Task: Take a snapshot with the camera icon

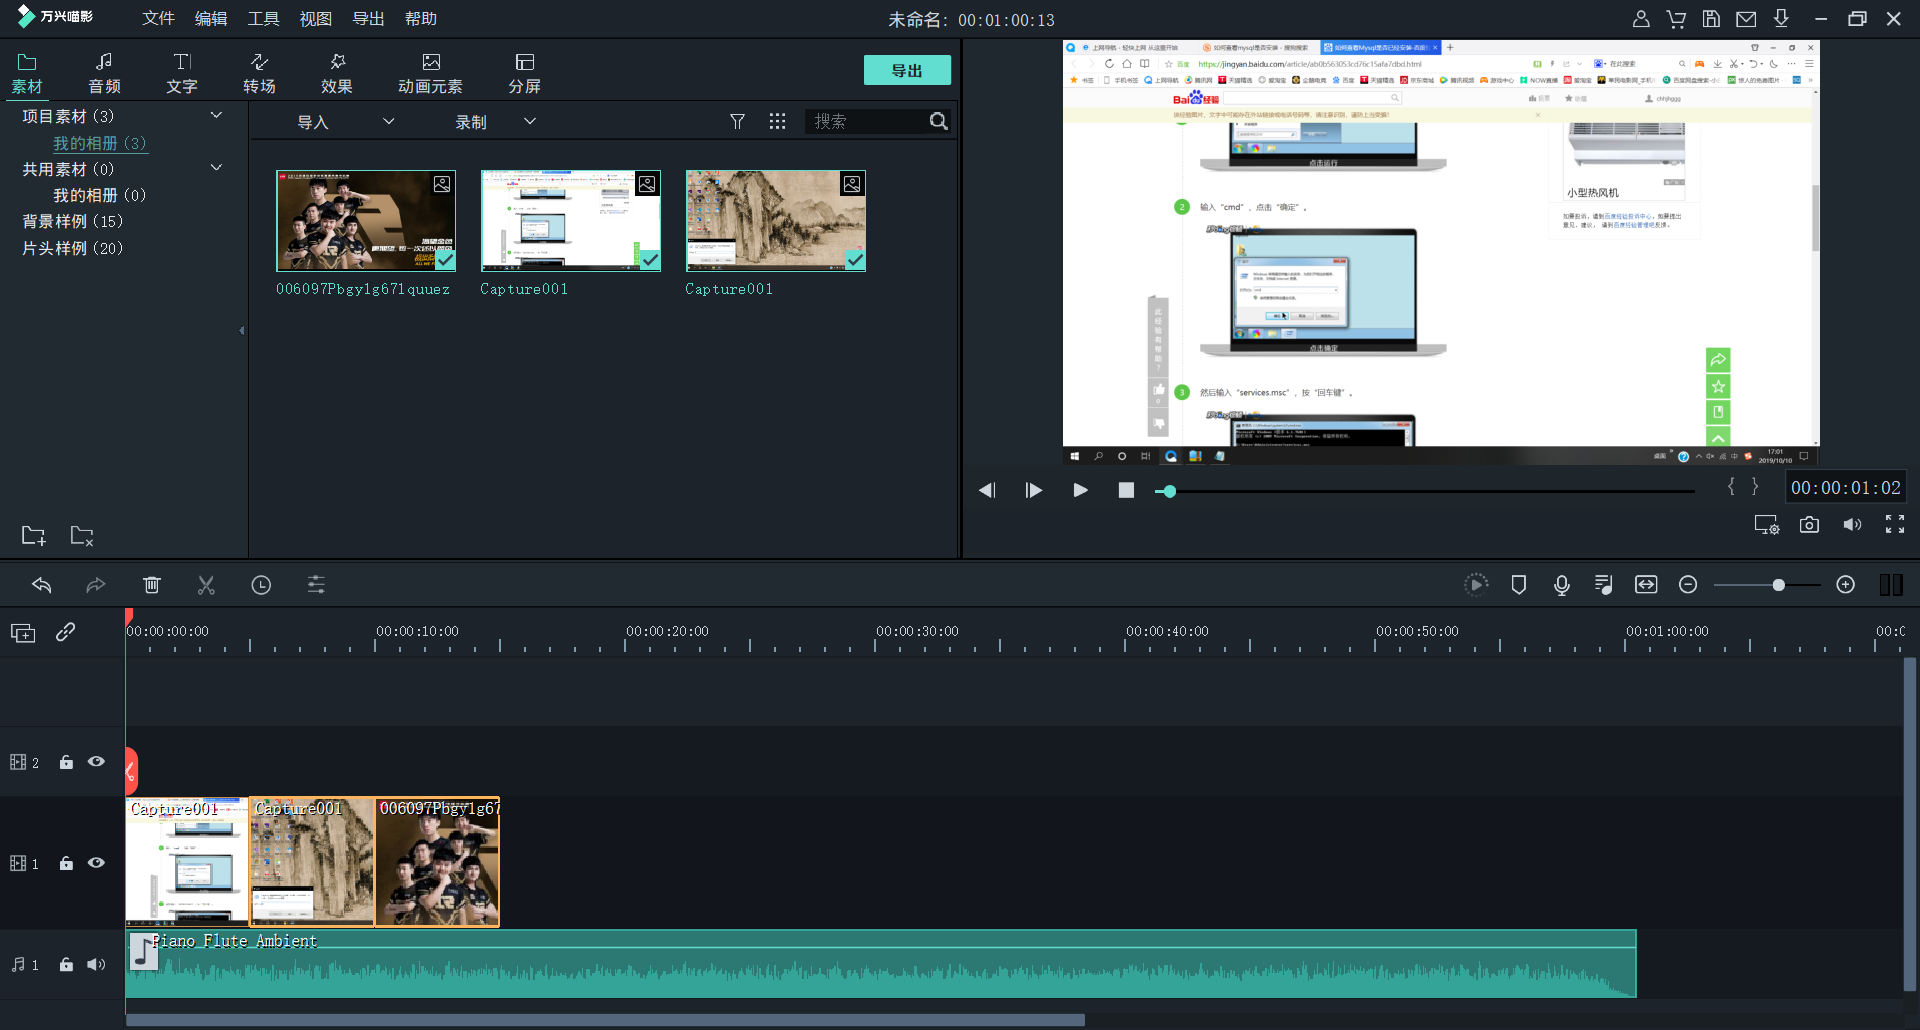Action: [1809, 525]
